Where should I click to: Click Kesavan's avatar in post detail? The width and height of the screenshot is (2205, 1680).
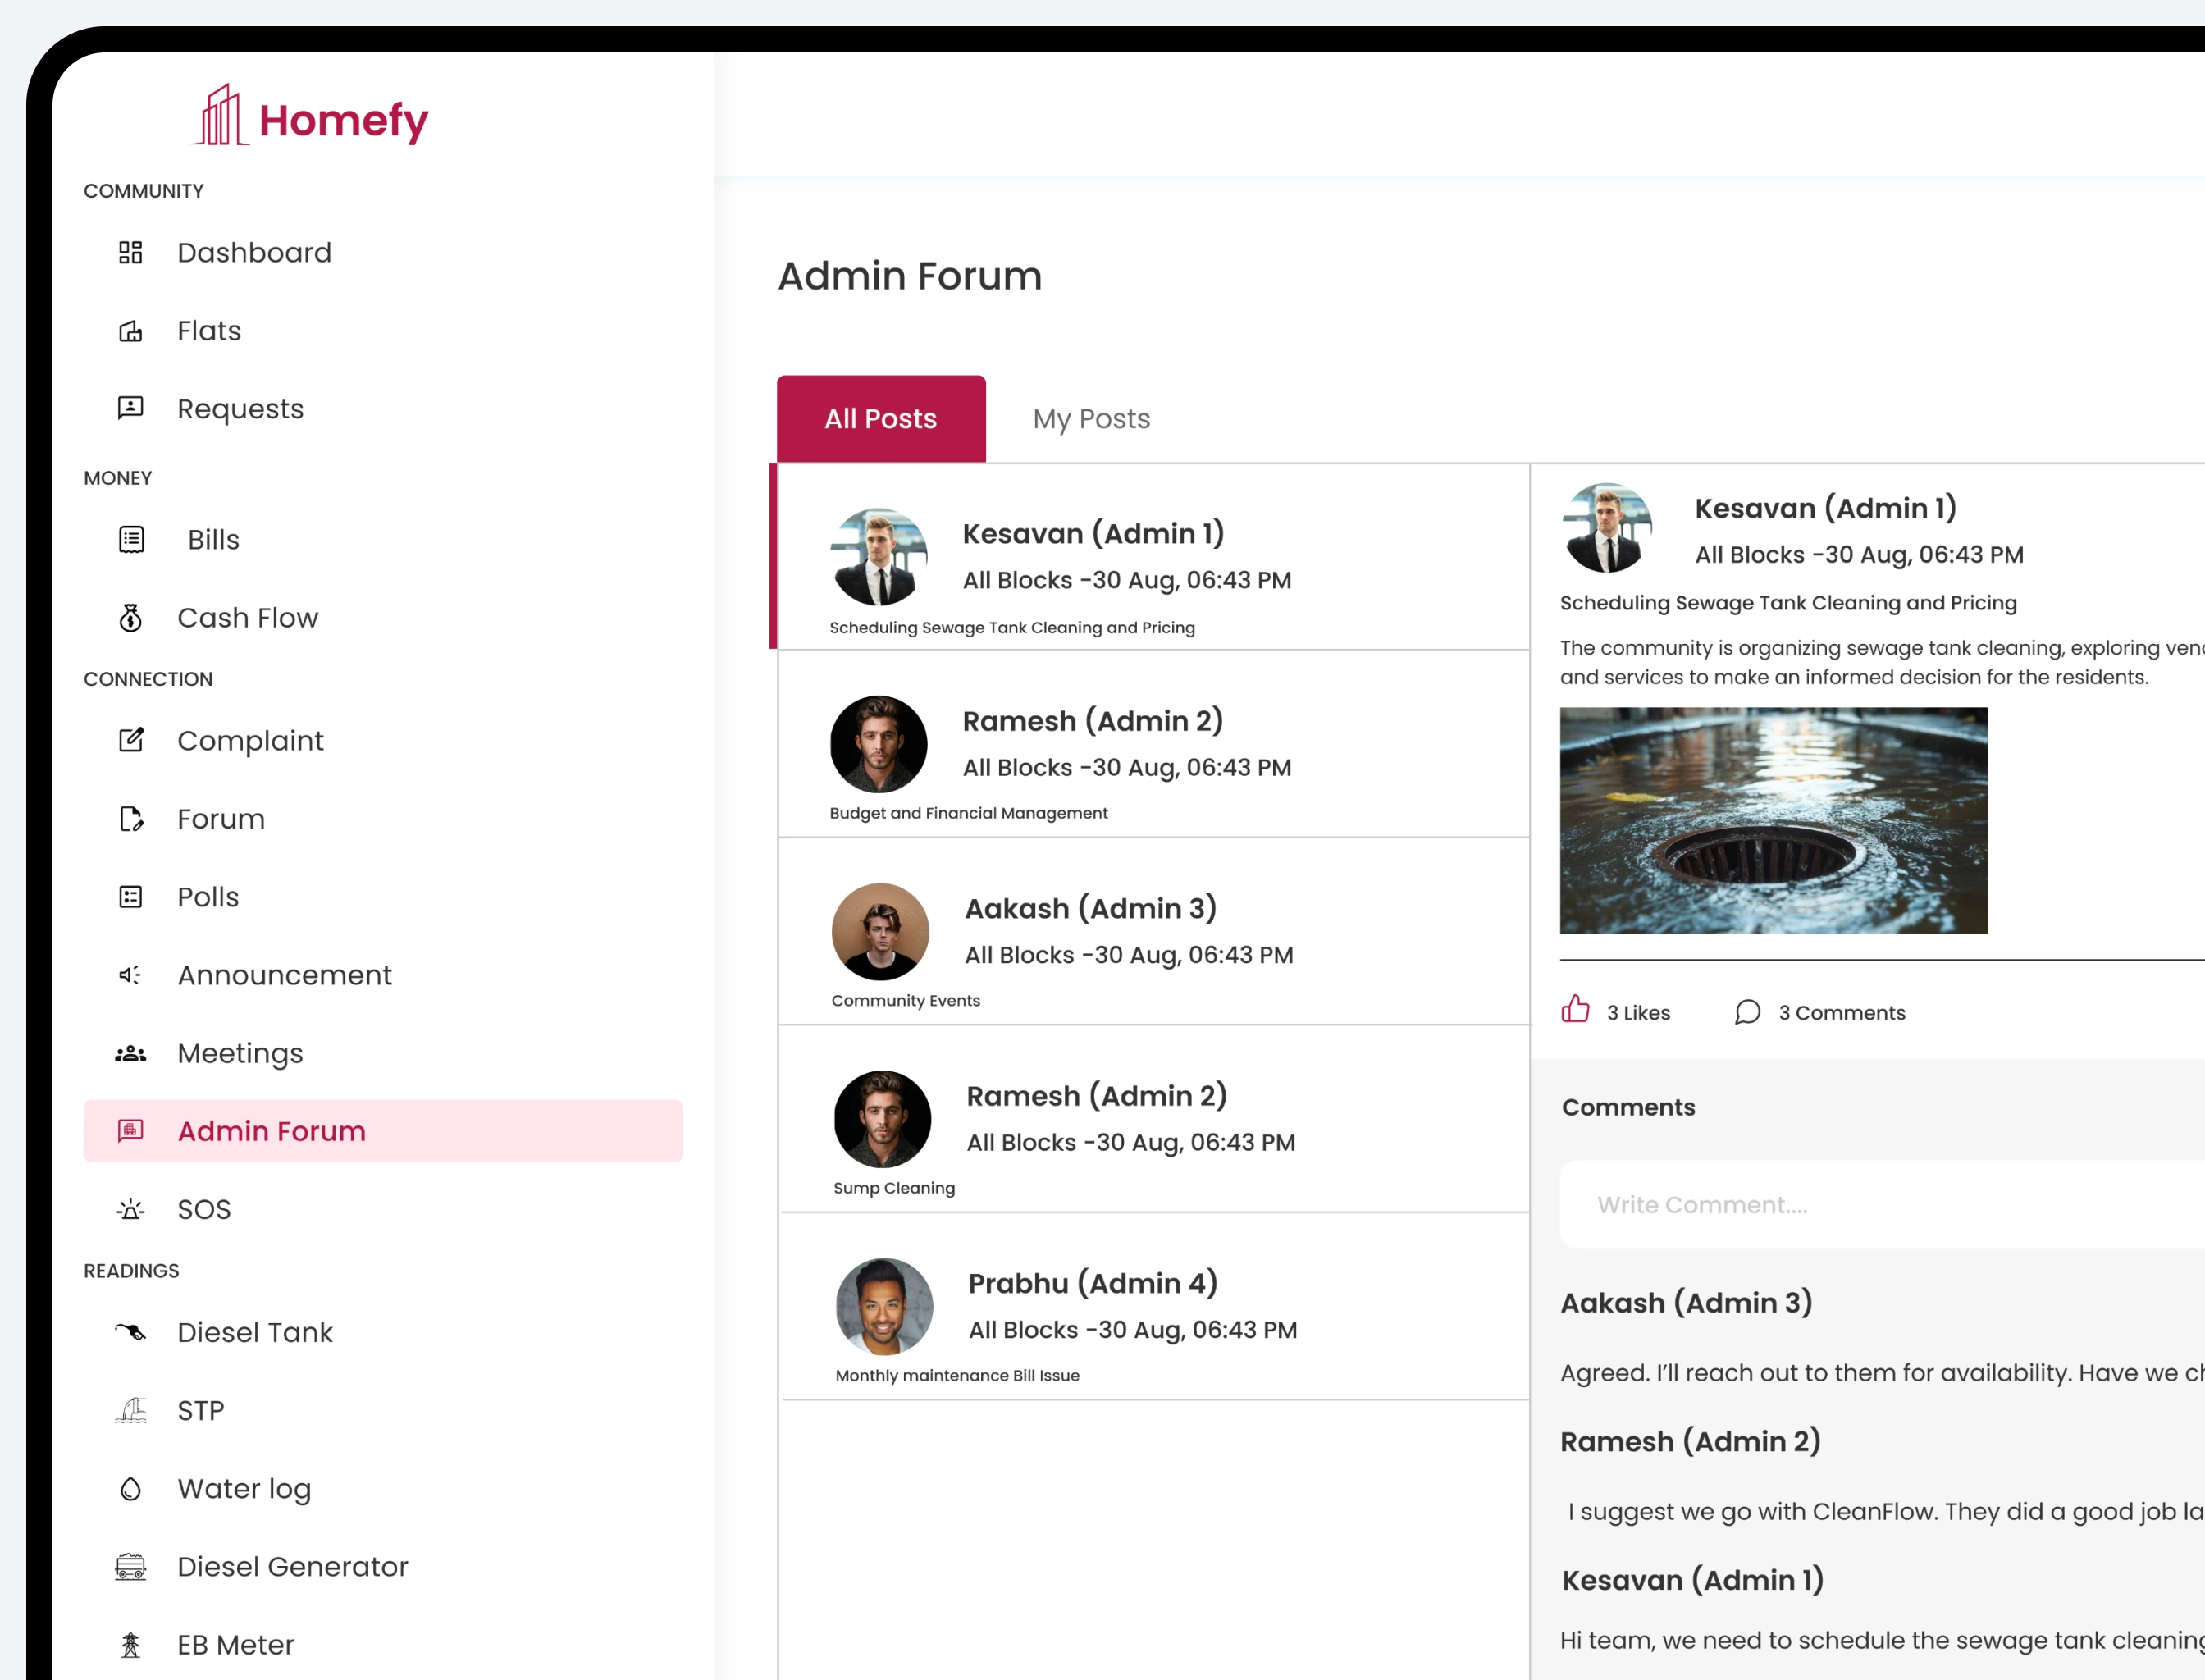coord(1607,528)
